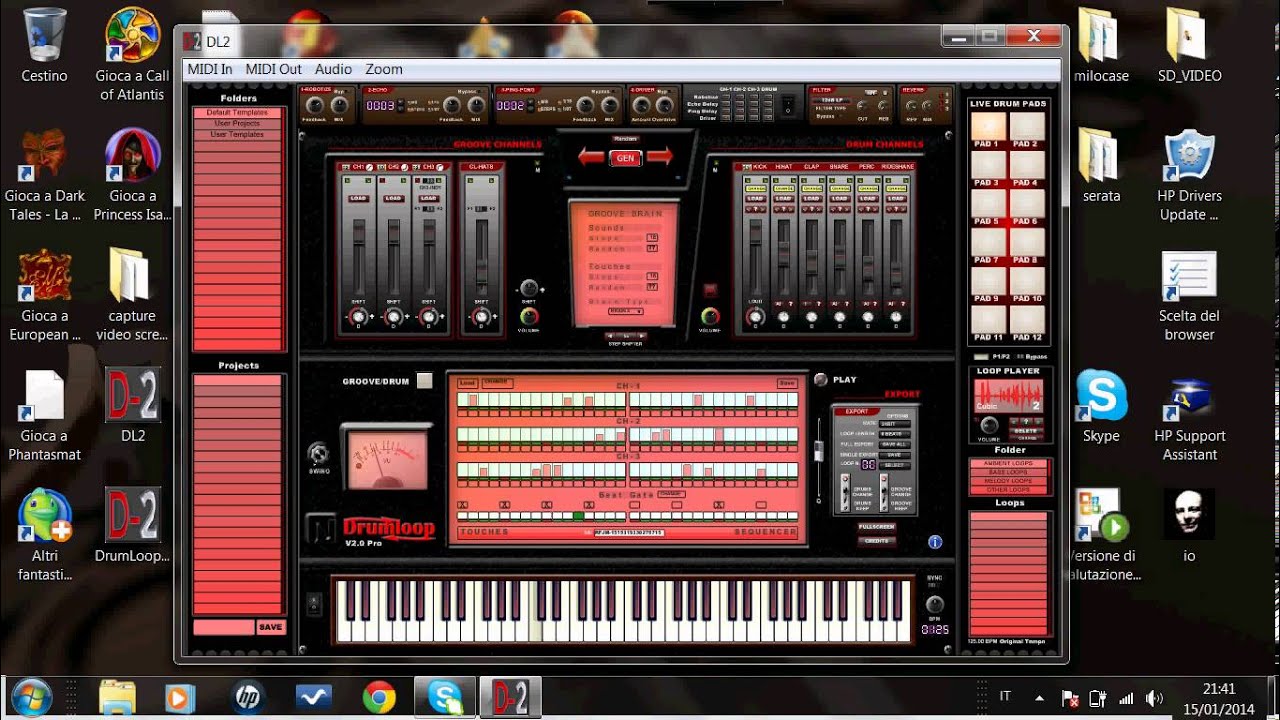Click the filter CUT knob
This screenshot has width=1280, height=720.
(861, 105)
